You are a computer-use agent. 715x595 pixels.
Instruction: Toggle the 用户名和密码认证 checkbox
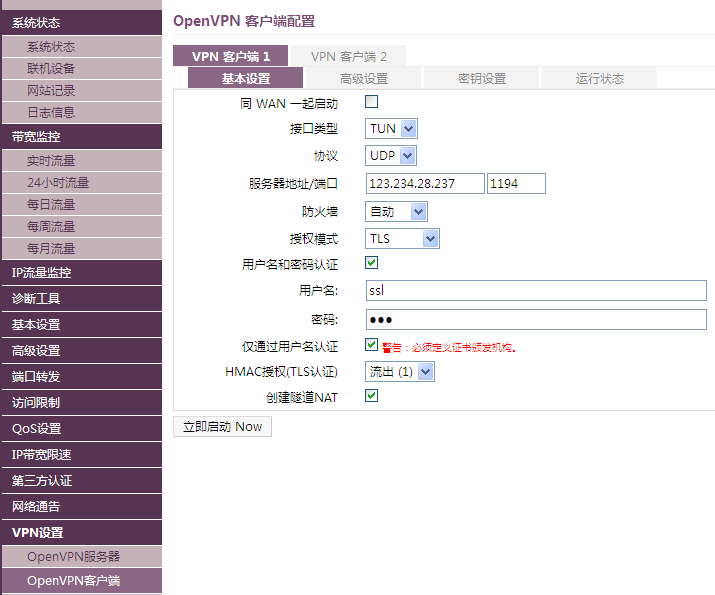coord(371,263)
